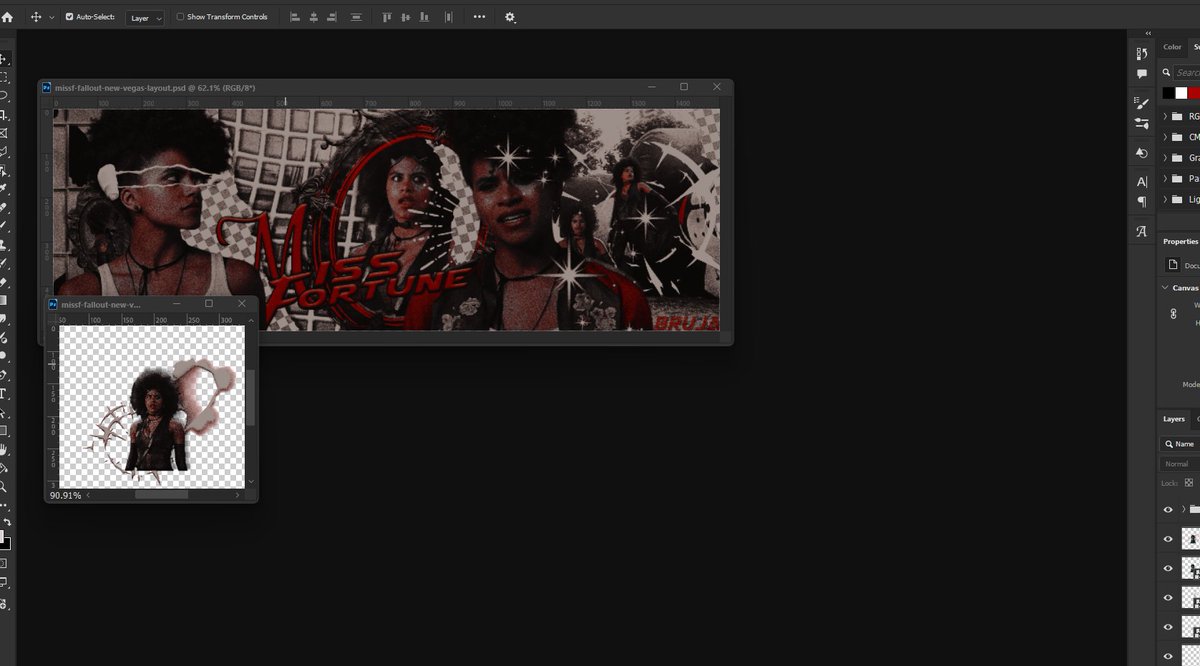Expand the Pastel swatch folder
The height and width of the screenshot is (666, 1200).
point(1166,179)
